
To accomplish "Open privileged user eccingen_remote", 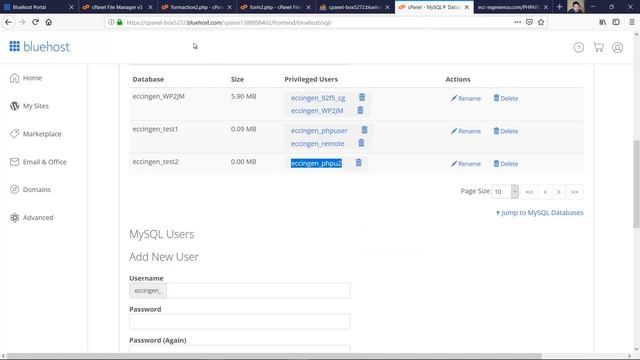I will click(x=317, y=144).
